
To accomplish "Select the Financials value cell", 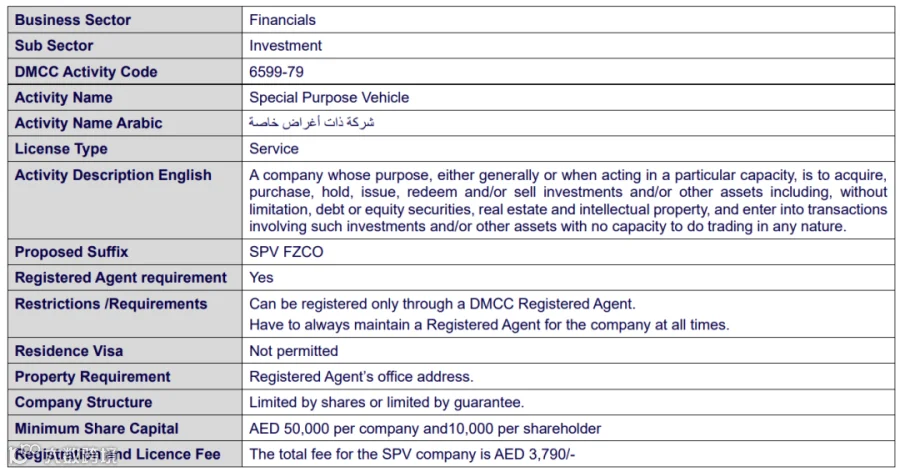I will point(568,20).
